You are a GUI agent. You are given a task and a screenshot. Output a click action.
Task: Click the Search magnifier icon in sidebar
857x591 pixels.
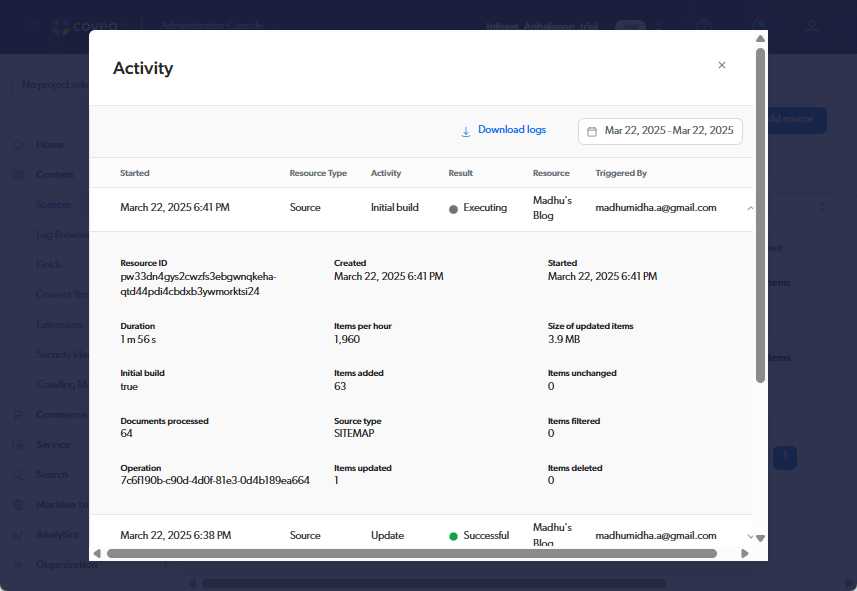pyautogui.click(x=18, y=475)
